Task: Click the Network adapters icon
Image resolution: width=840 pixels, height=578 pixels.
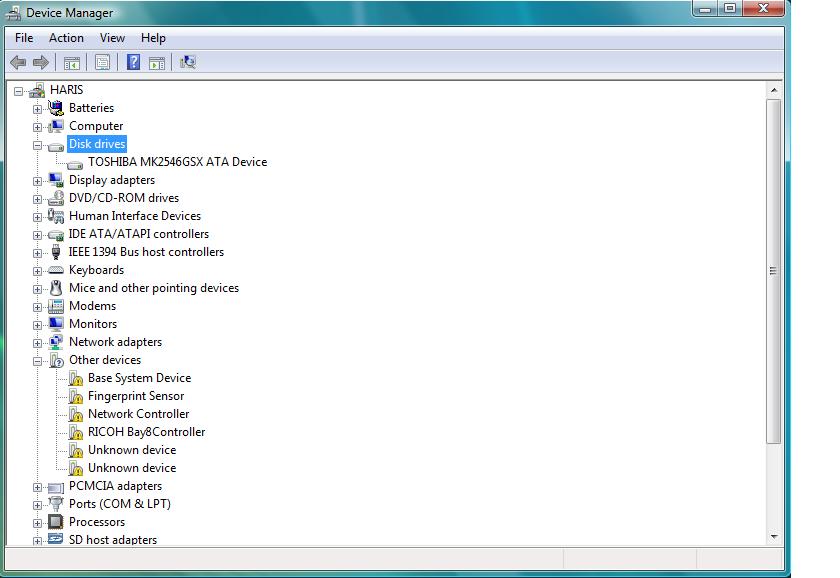Action: tap(56, 342)
